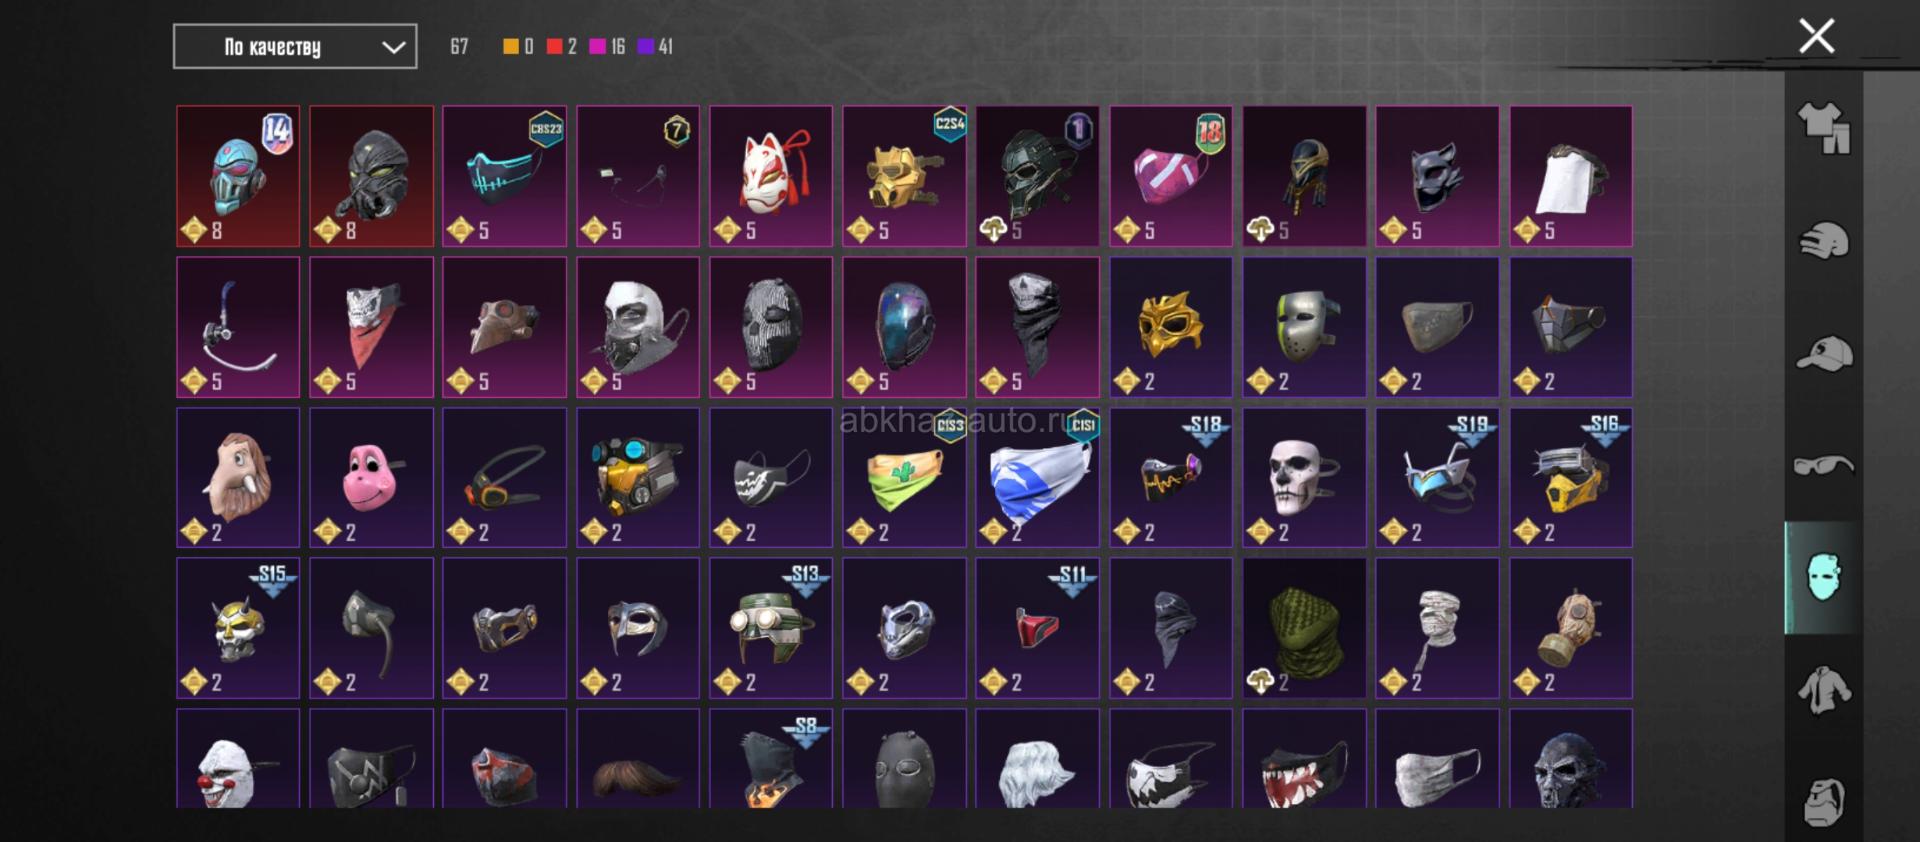Select the helmet category icon
The image size is (1920, 842).
click(x=1823, y=241)
